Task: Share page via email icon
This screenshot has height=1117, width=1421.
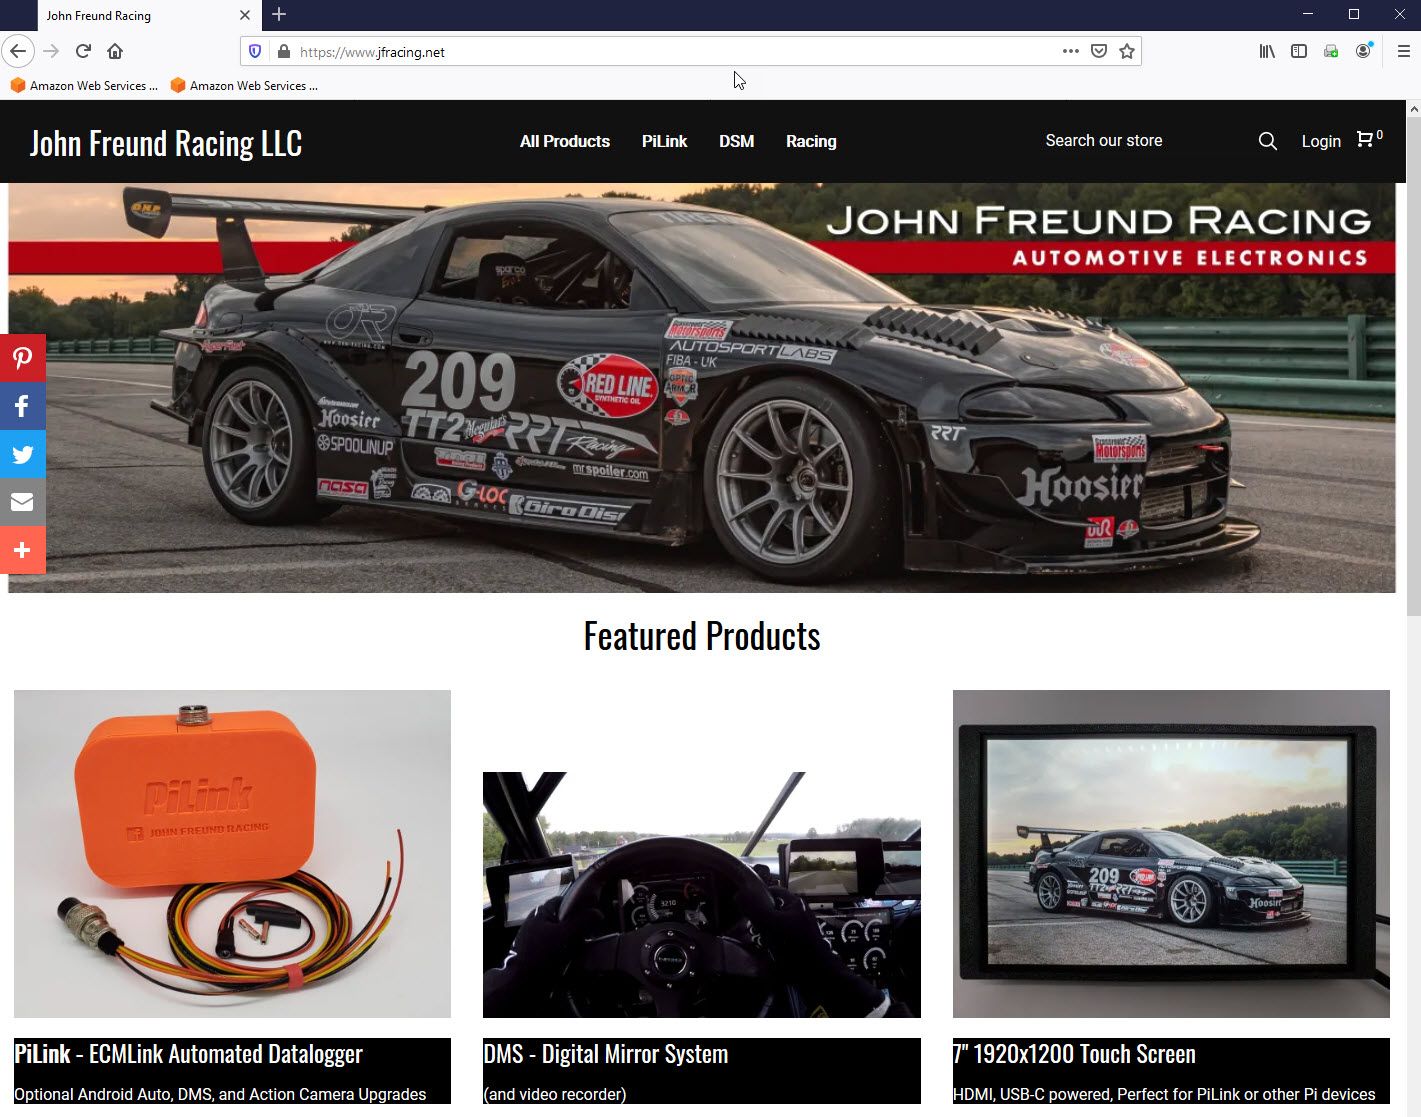Action: [x=22, y=502]
